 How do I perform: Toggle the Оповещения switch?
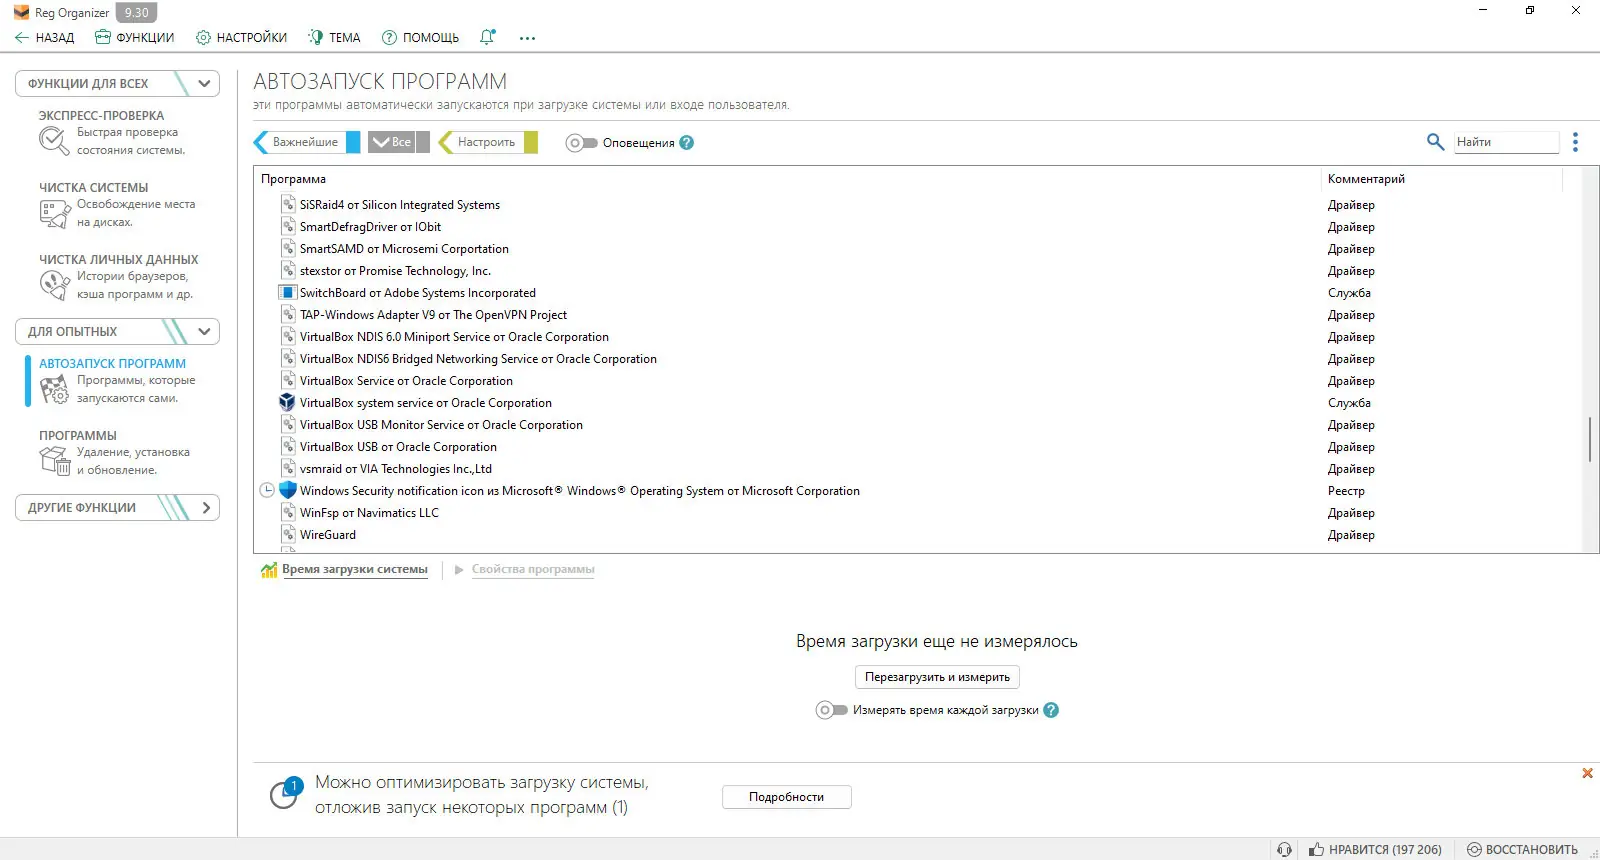tap(581, 143)
